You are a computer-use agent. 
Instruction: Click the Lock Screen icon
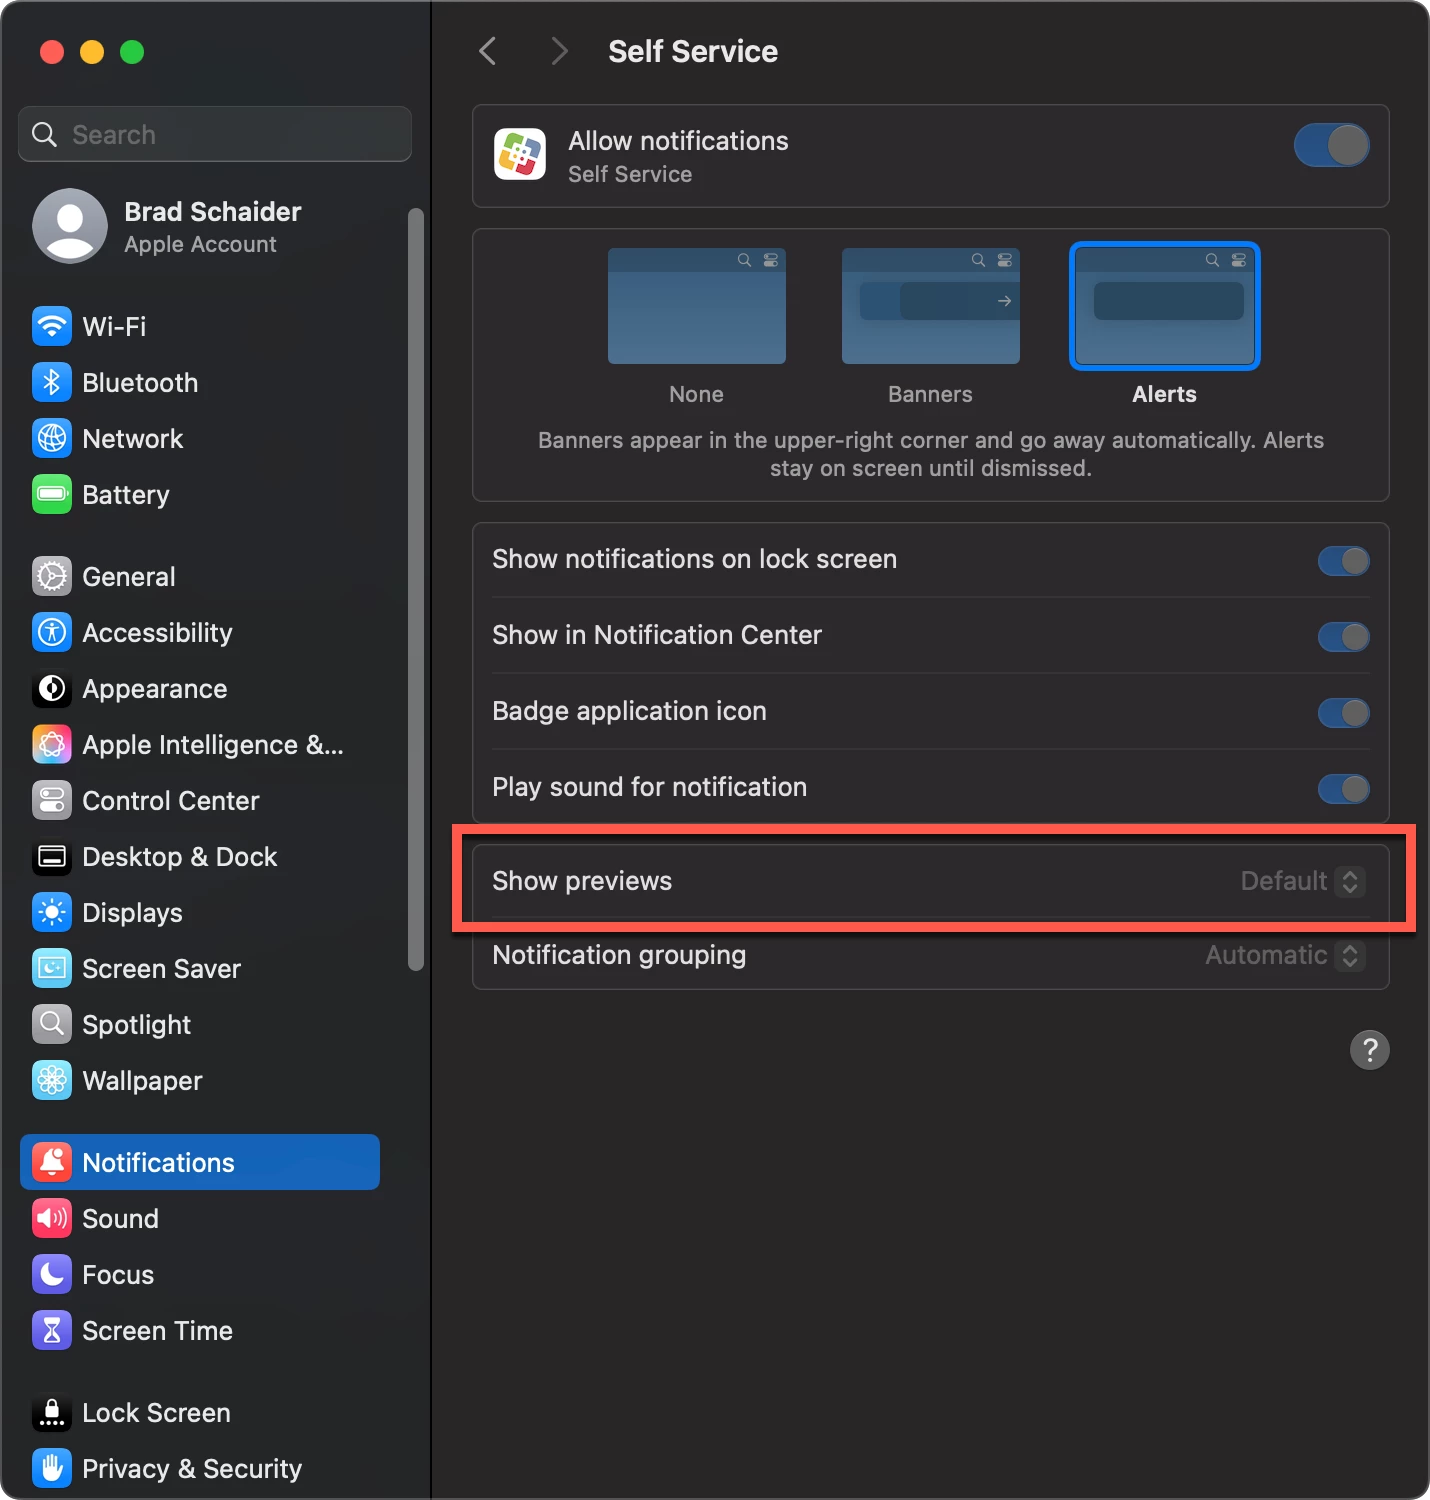[52, 1412]
